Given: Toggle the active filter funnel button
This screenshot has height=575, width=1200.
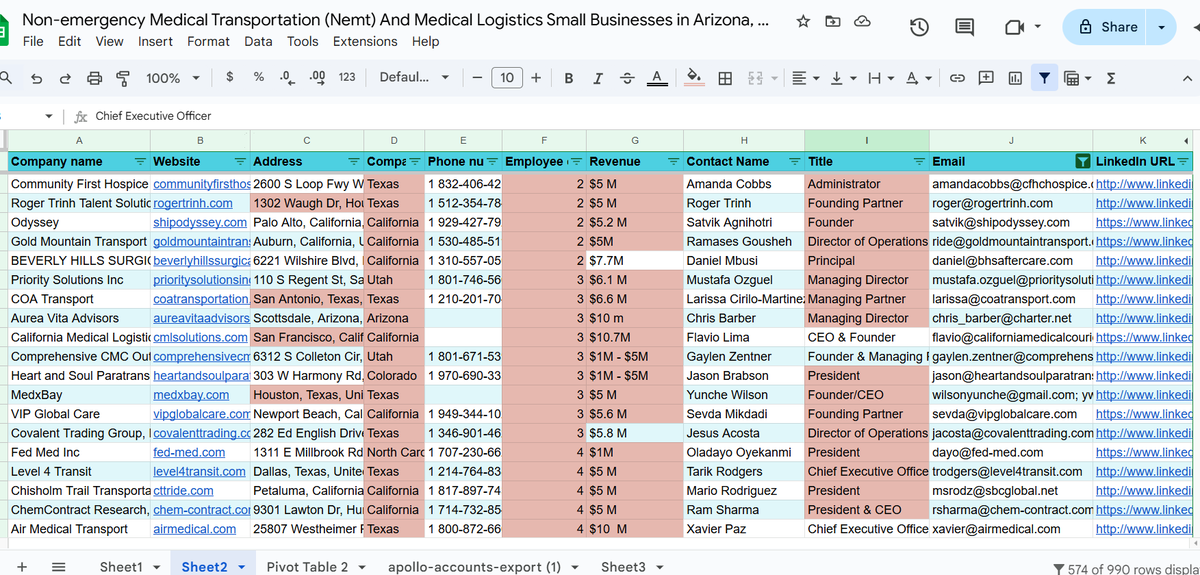Looking at the screenshot, I should coord(1044,78).
